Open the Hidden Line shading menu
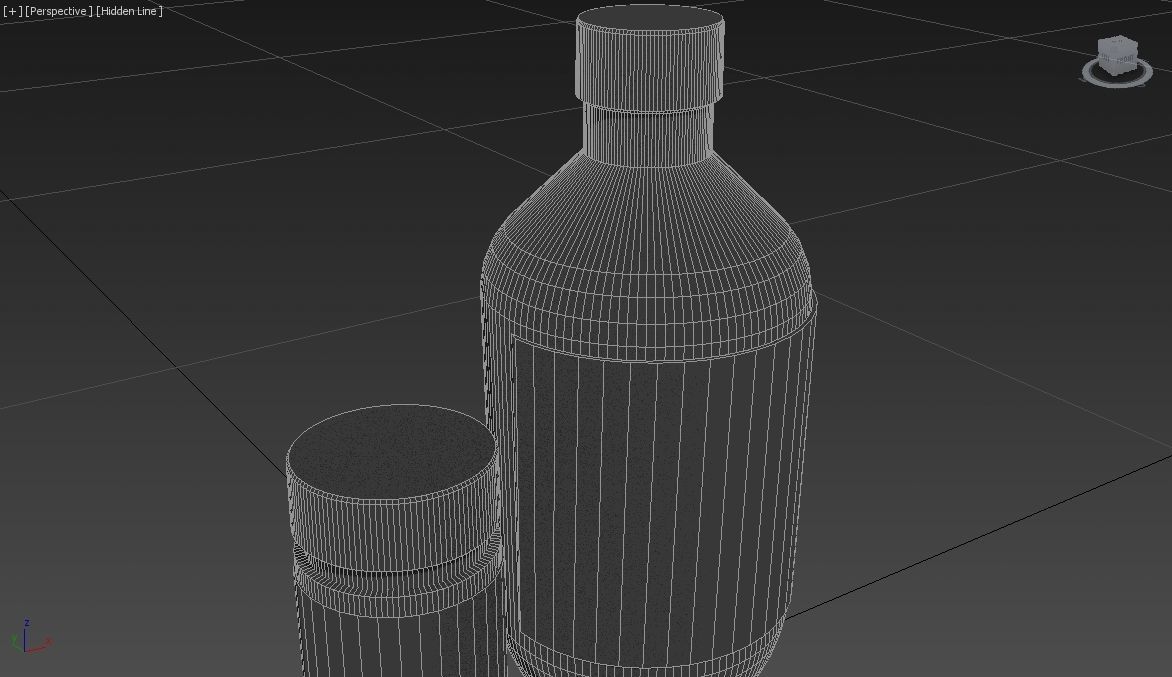The width and height of the screenshot is (1172, 677). (x=129, y=11)
